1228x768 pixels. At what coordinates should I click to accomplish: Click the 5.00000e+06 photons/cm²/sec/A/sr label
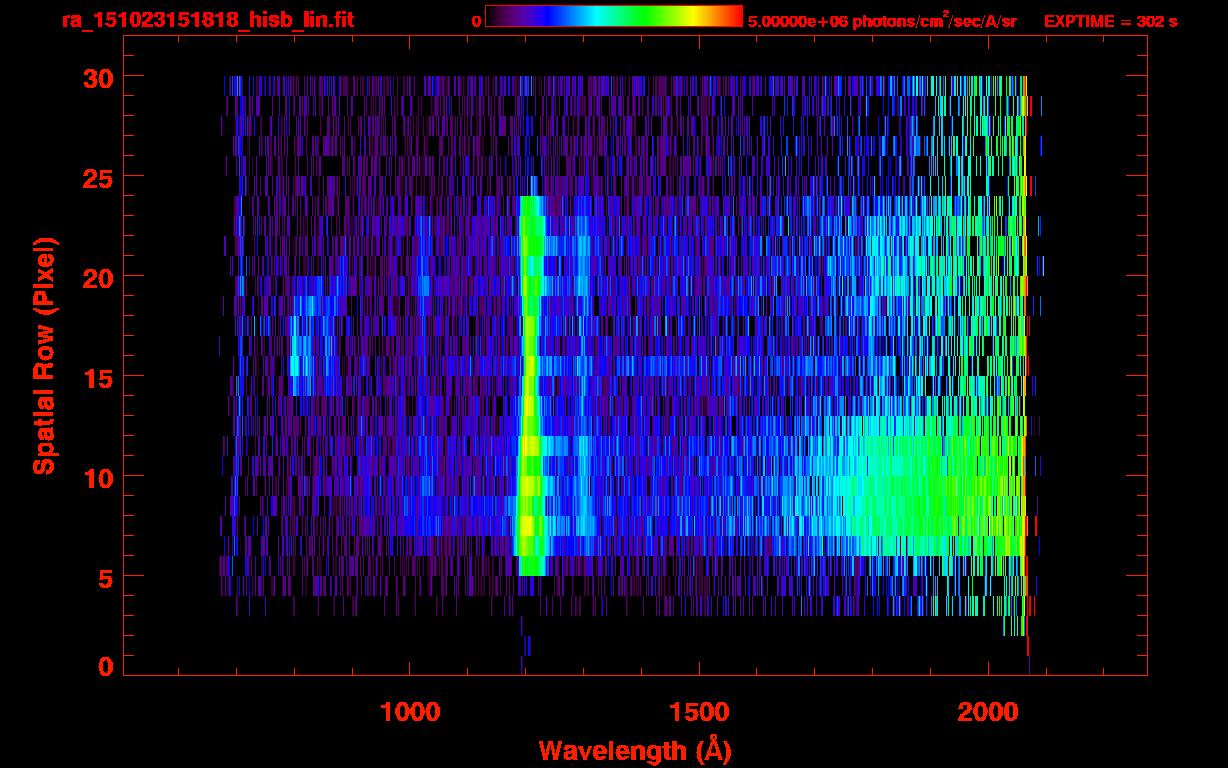882,21
